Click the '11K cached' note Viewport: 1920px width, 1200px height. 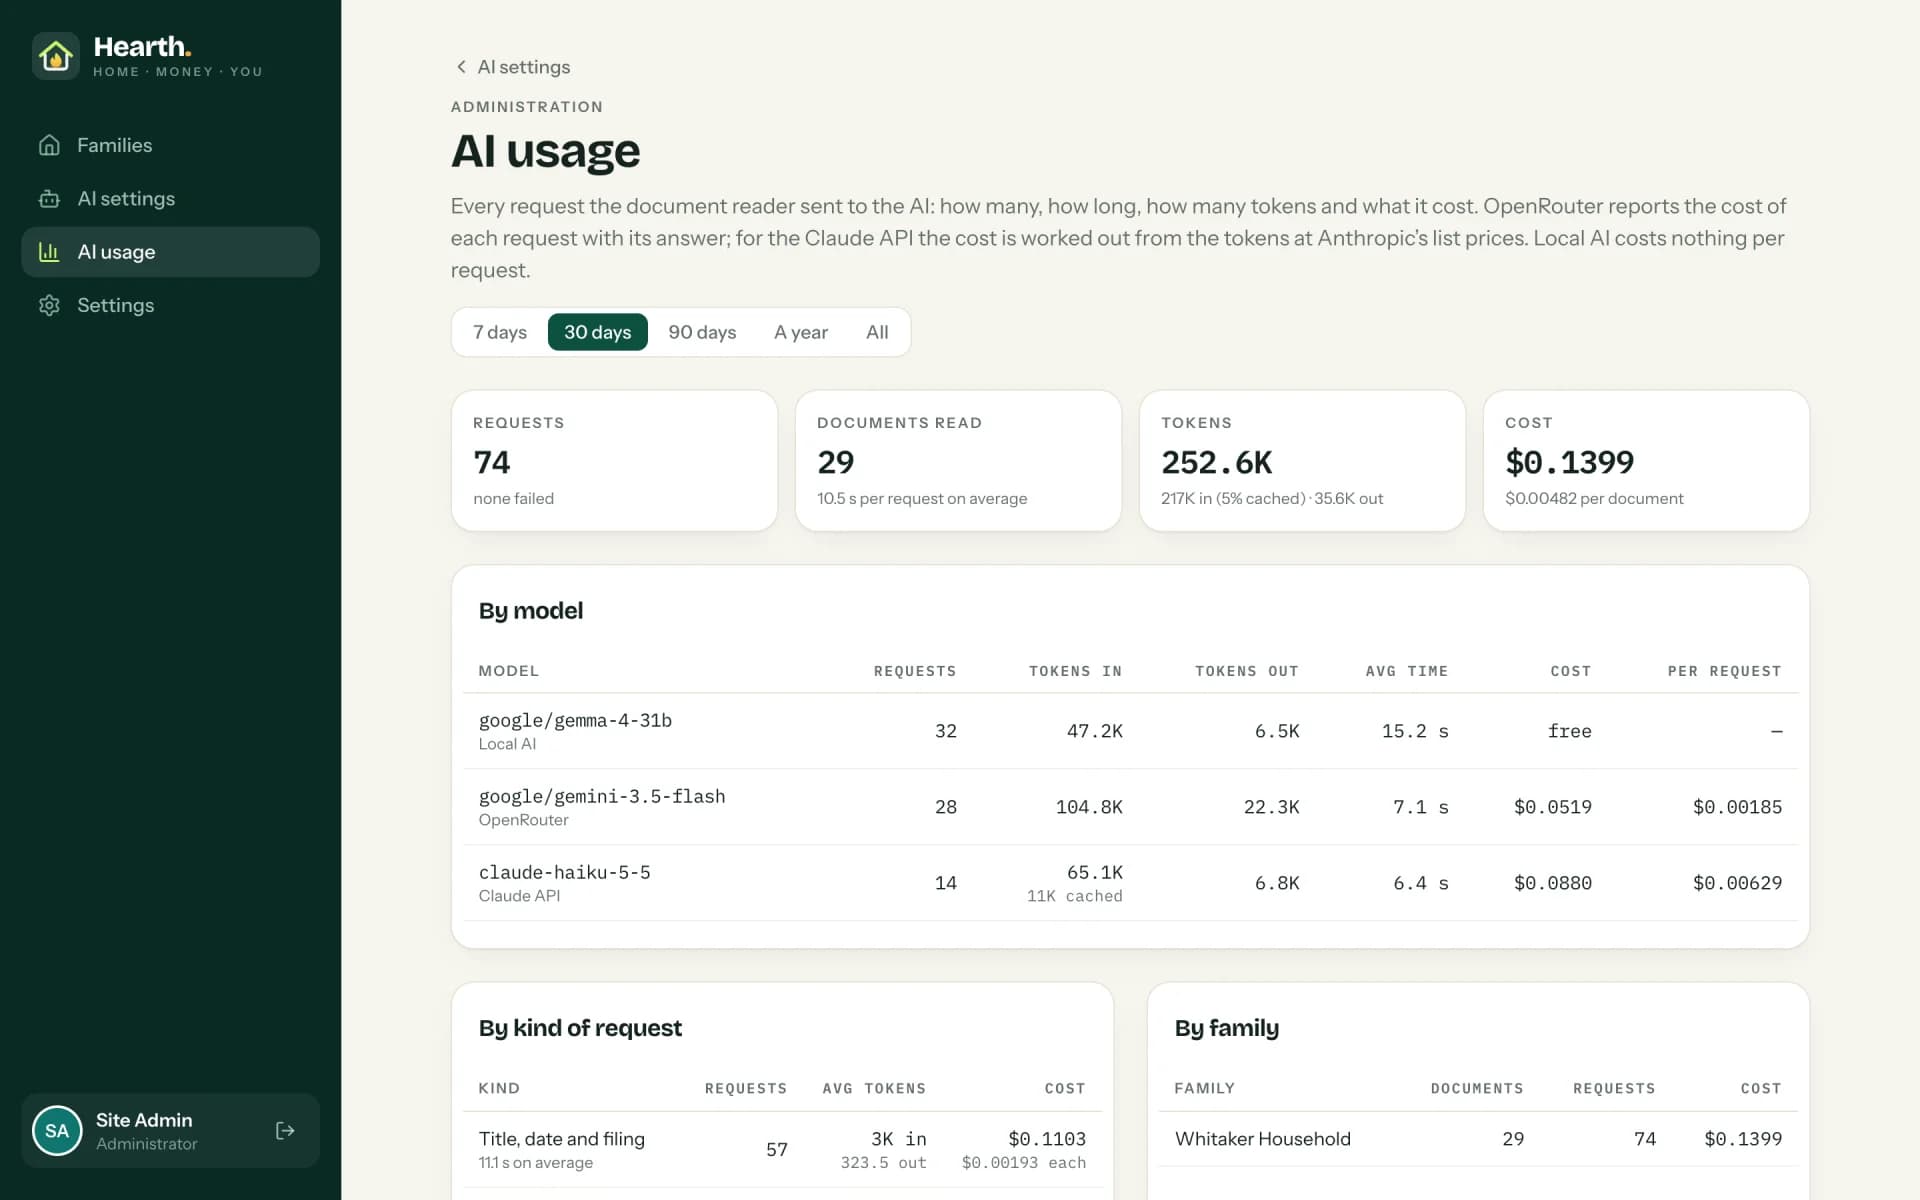1074,897
